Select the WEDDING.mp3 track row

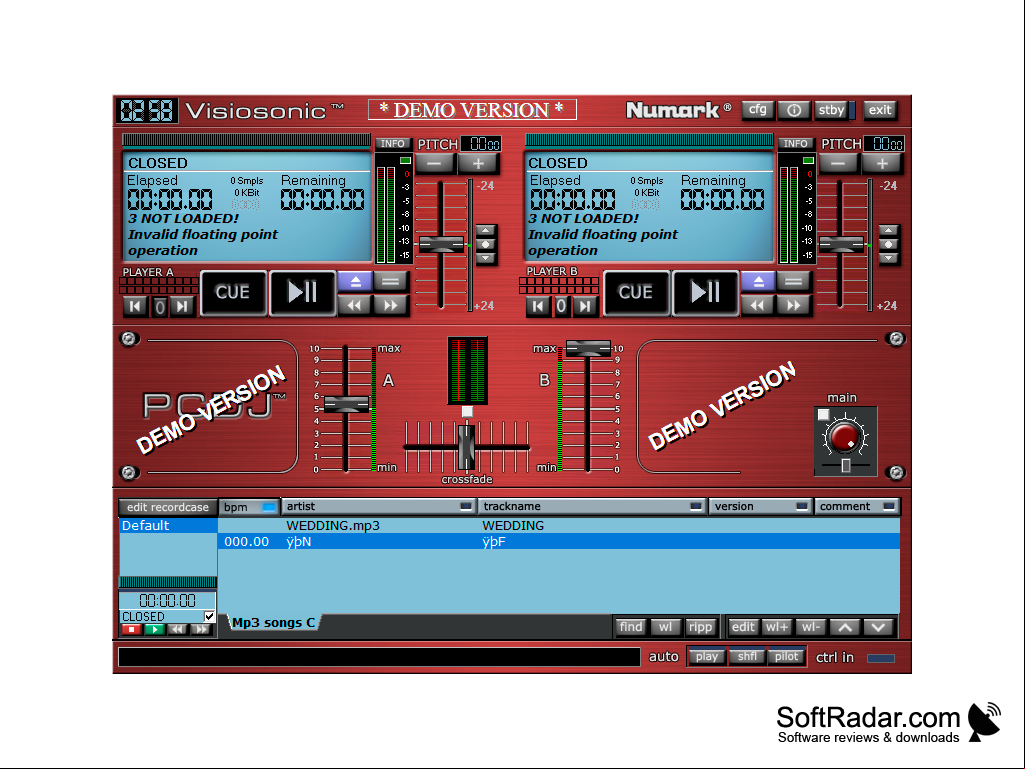(x=559, y=526)
